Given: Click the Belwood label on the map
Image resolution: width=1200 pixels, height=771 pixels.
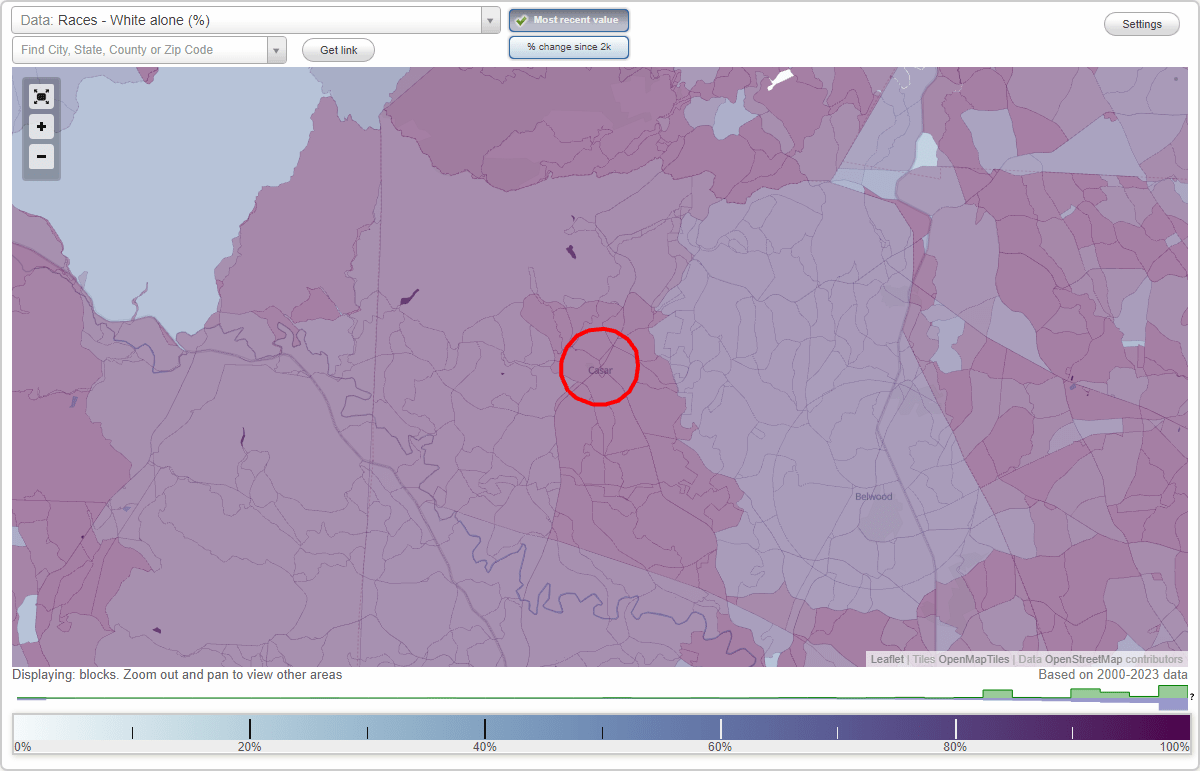Looking at the screenshot, I should click(x=874, y=496).
